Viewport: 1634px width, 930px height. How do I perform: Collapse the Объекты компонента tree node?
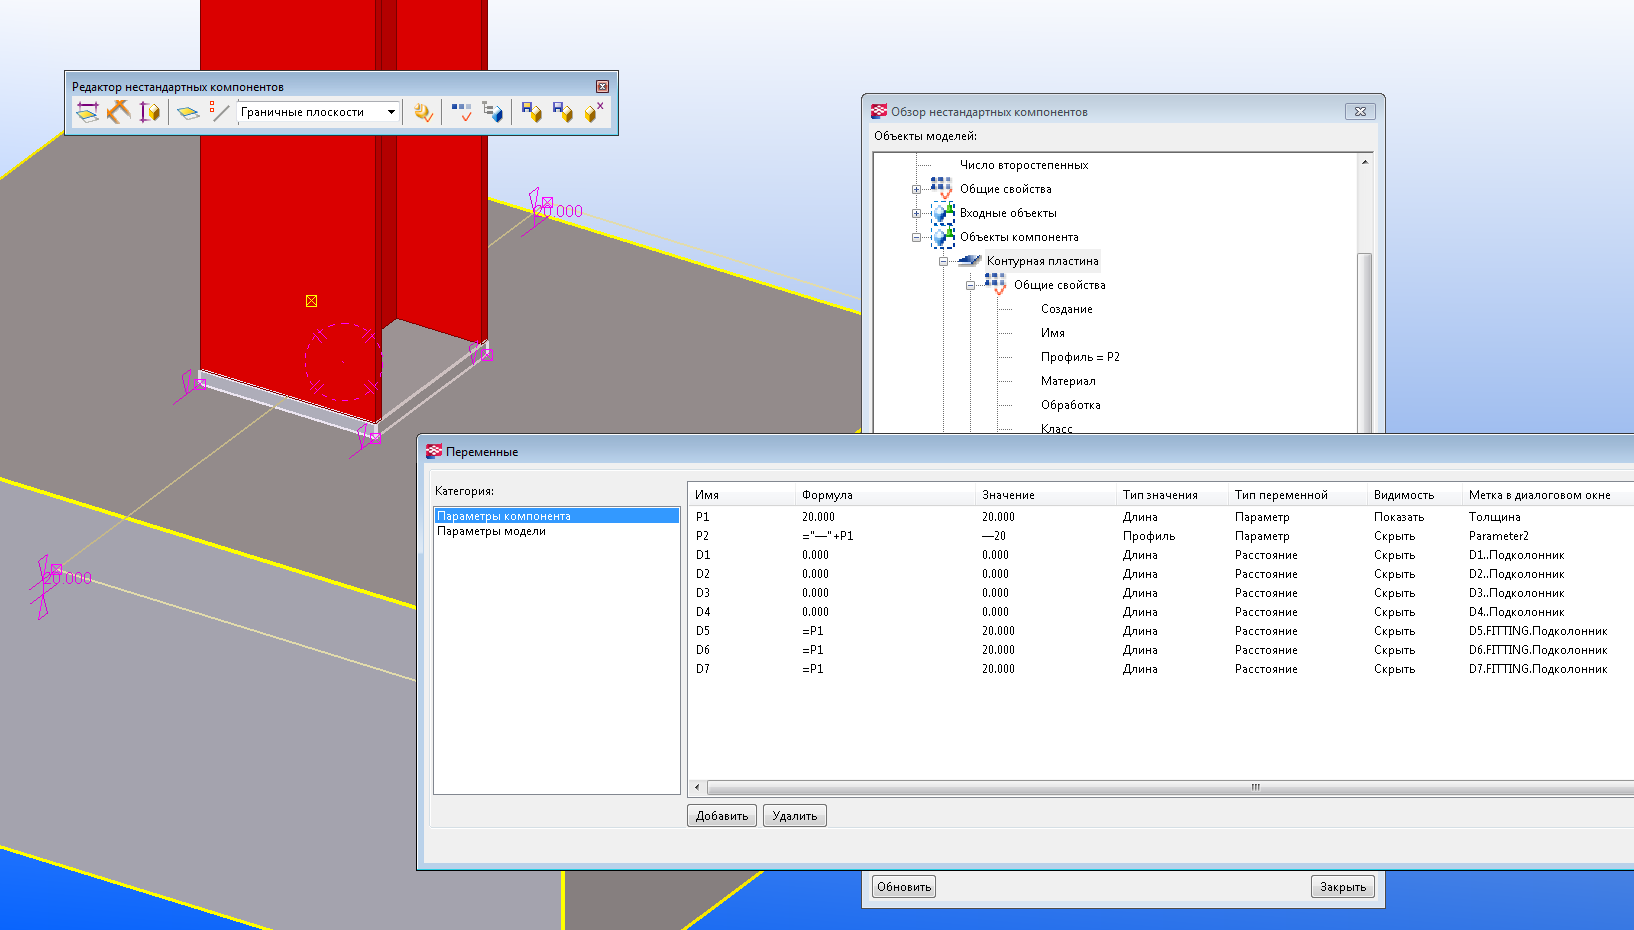(x=916, y=237)
